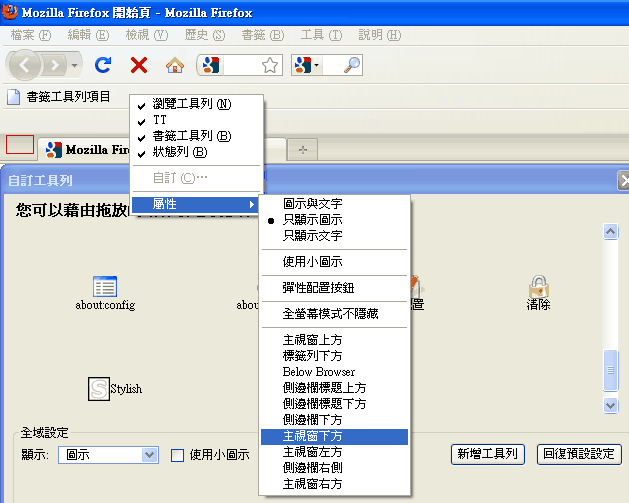Click the search magnifier icon

[x=351, y=66]
